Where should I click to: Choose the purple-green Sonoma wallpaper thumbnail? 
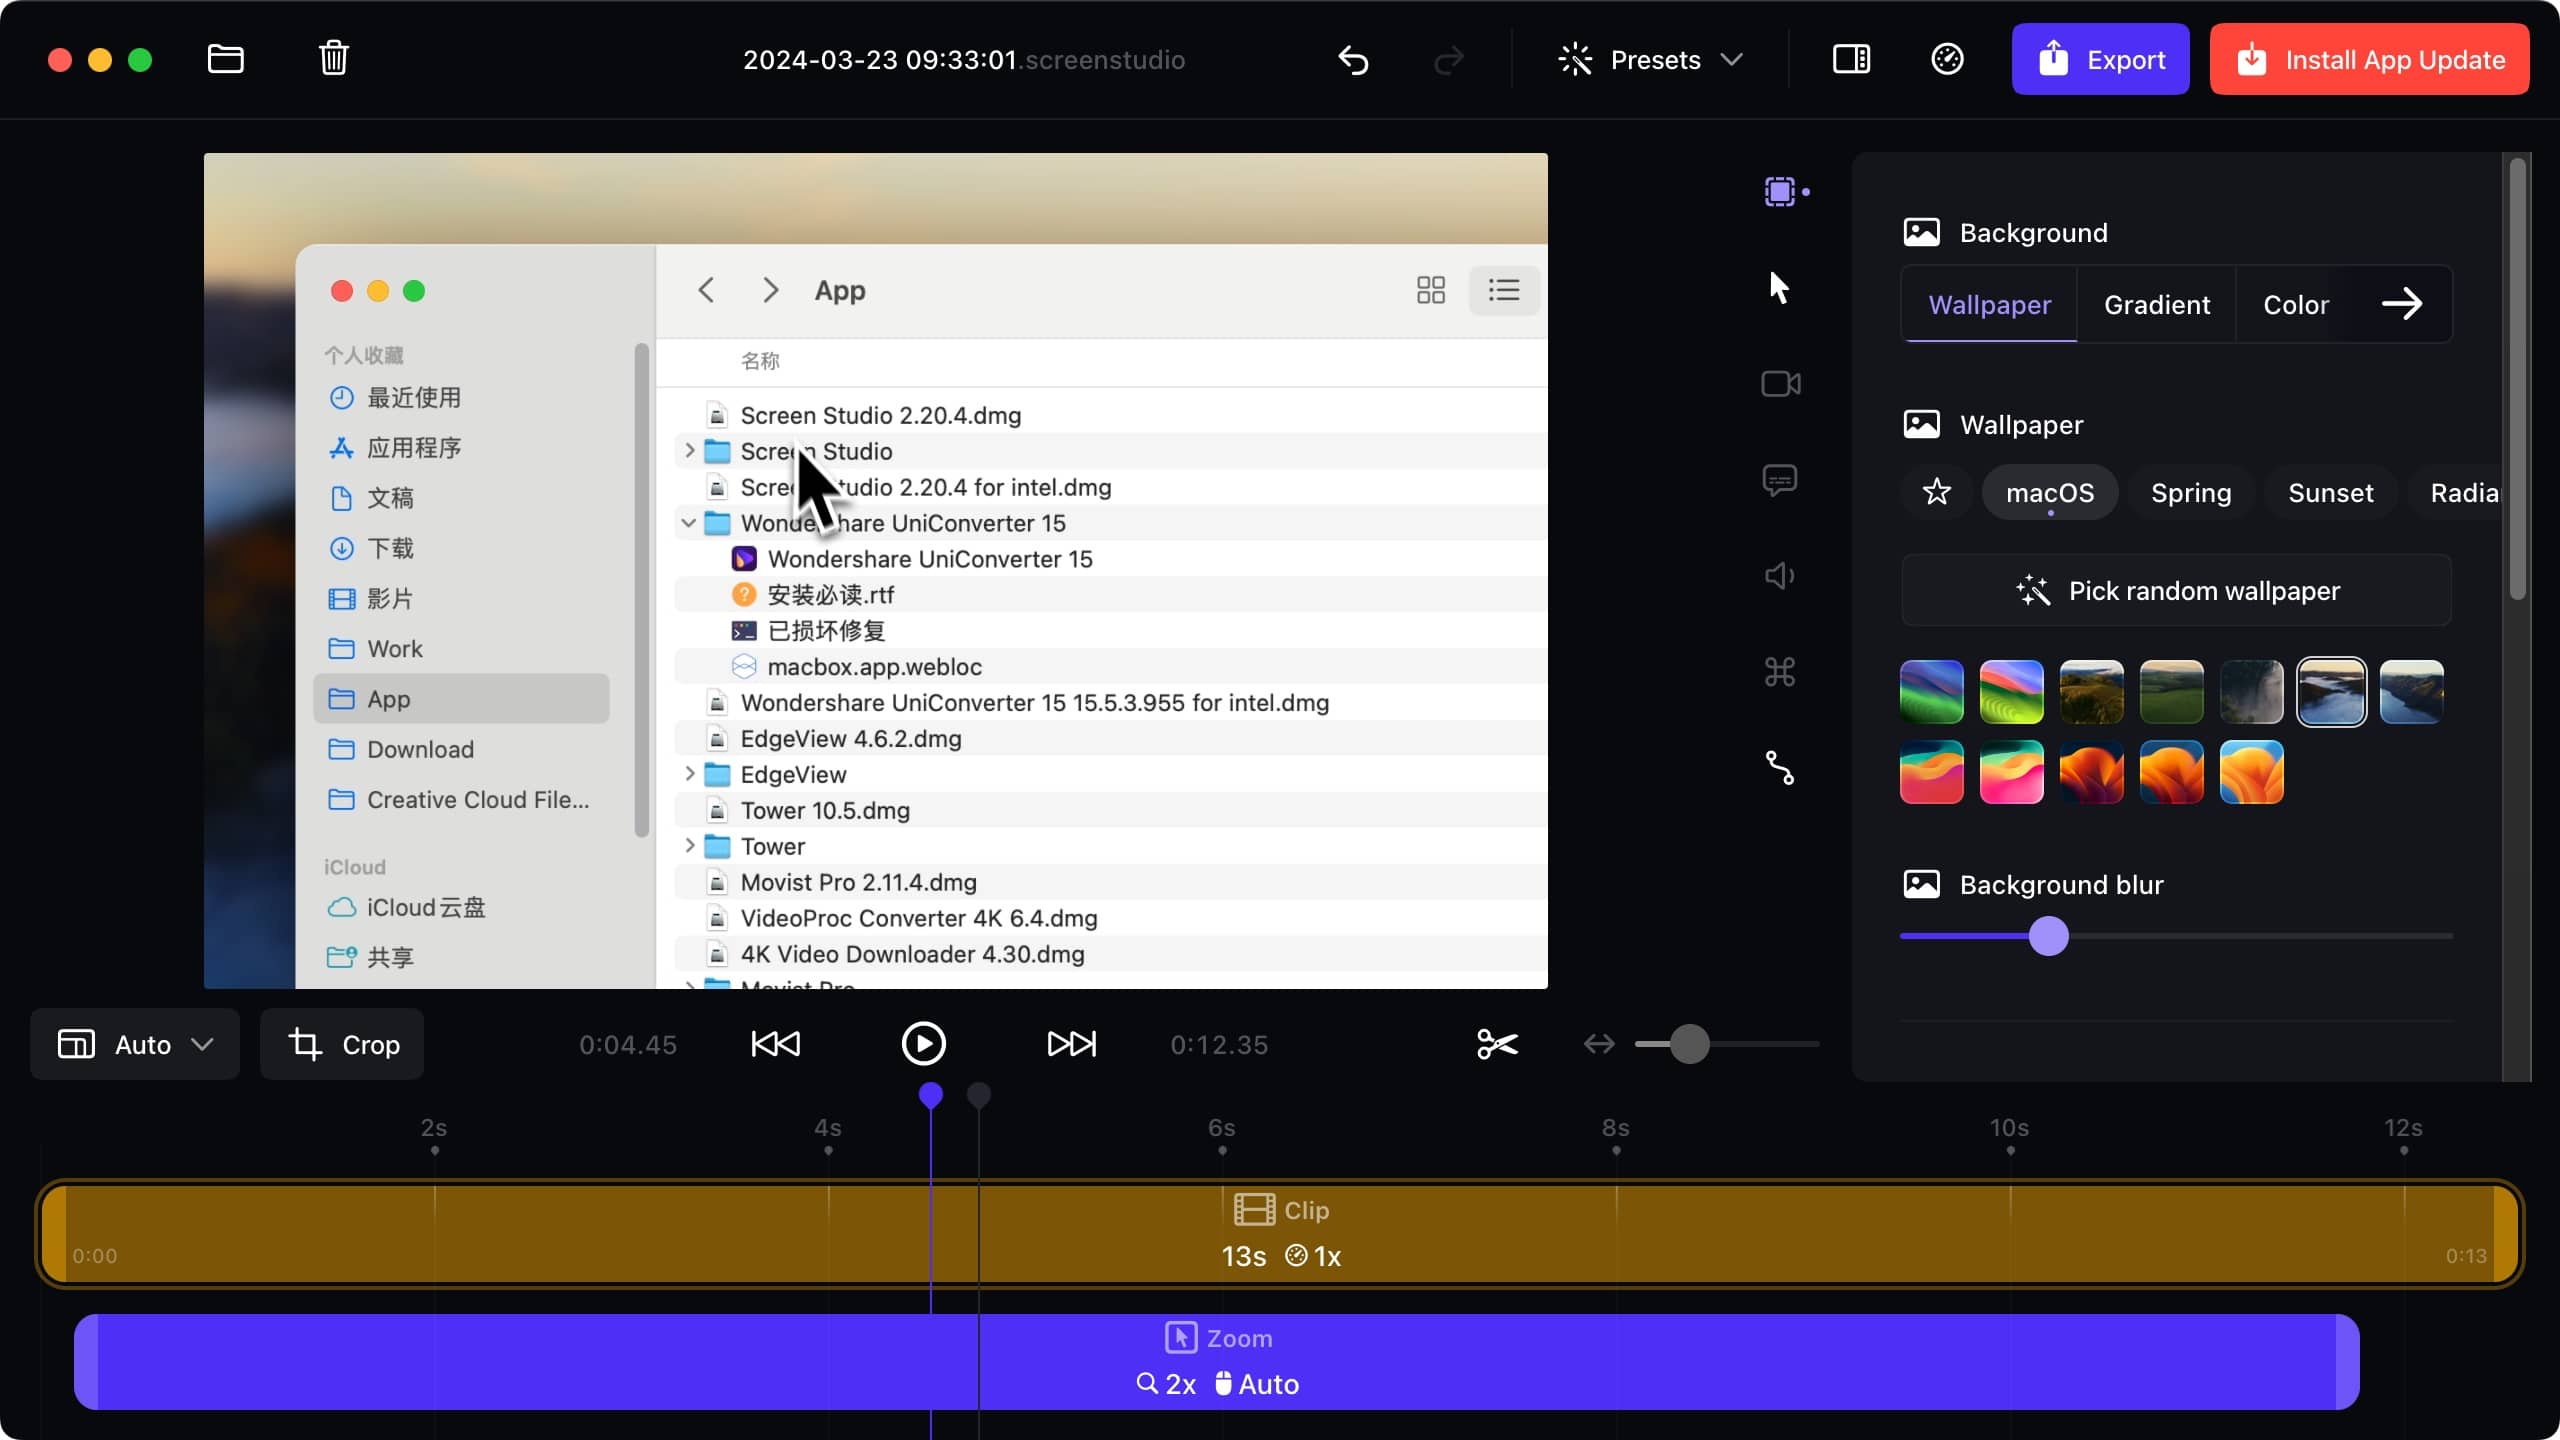pos(1931,691)
